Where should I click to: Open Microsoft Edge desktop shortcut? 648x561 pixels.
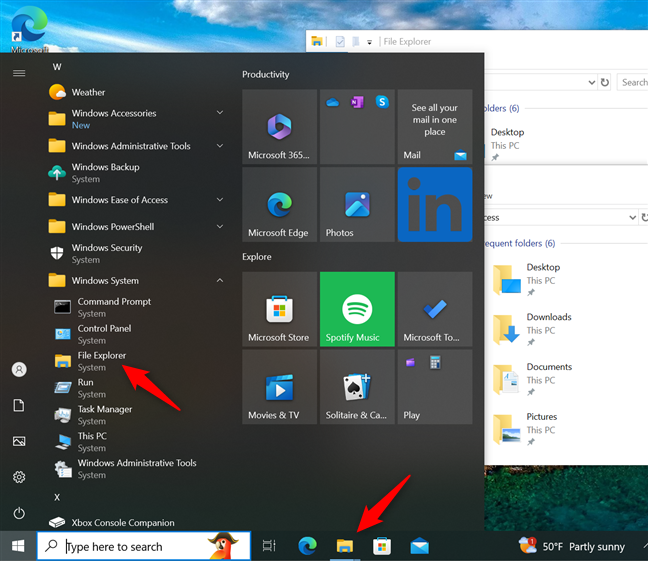[x=29, y=29]
